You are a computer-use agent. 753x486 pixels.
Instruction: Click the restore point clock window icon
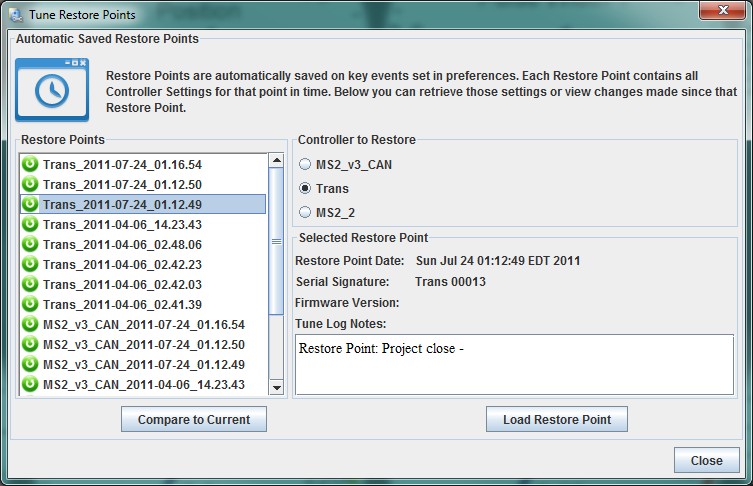coord(52,90)
